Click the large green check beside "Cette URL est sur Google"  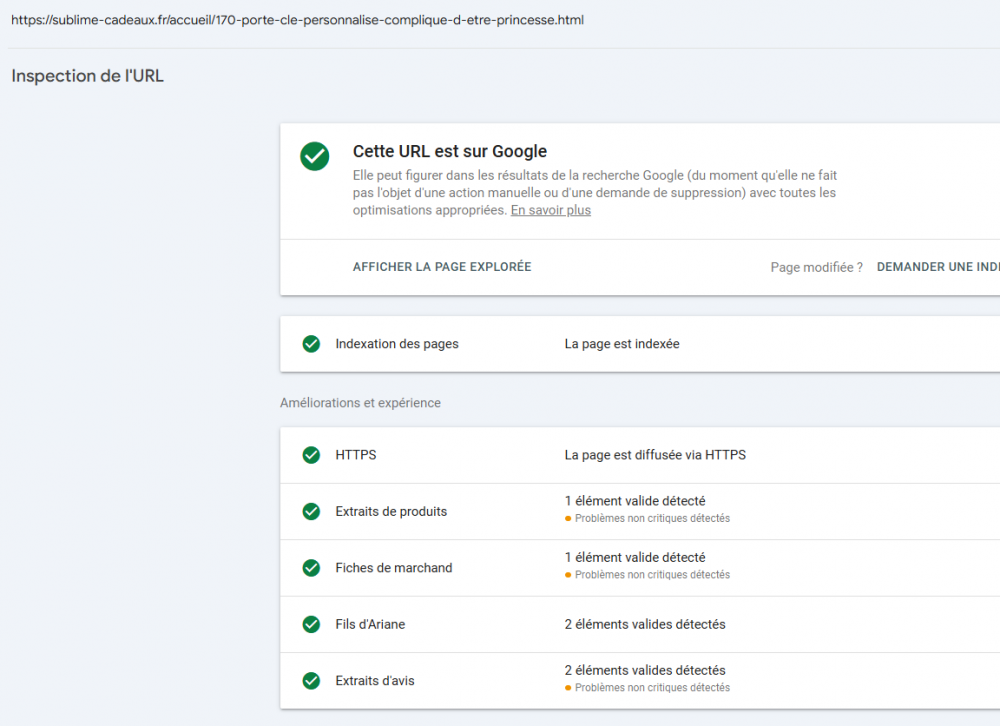pyautogui.click(x=315, y=156)
